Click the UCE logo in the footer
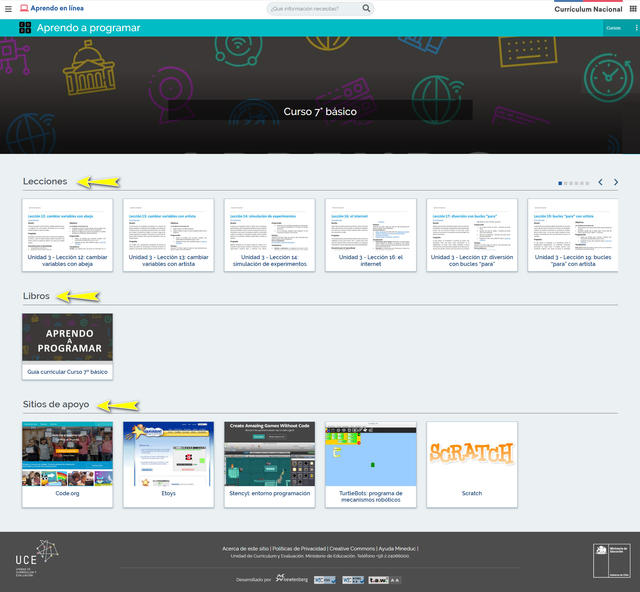640x592 pixels. pos(37,559)
